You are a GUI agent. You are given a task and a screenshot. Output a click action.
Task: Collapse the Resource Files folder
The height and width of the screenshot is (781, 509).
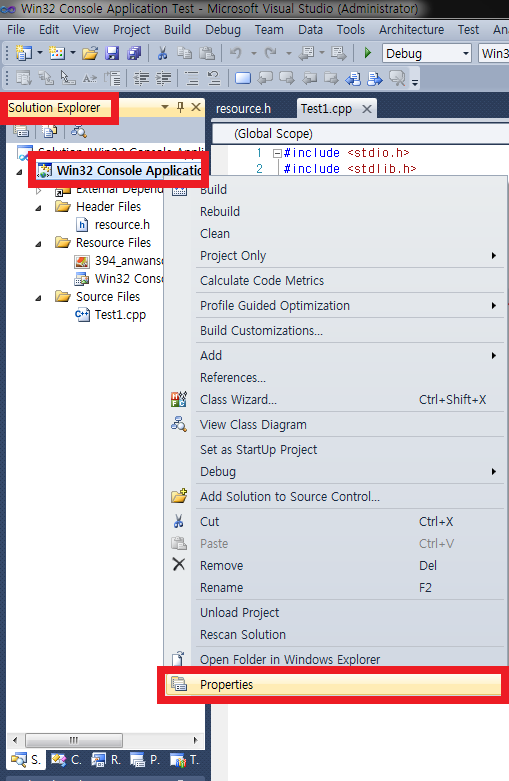[38, 244]
